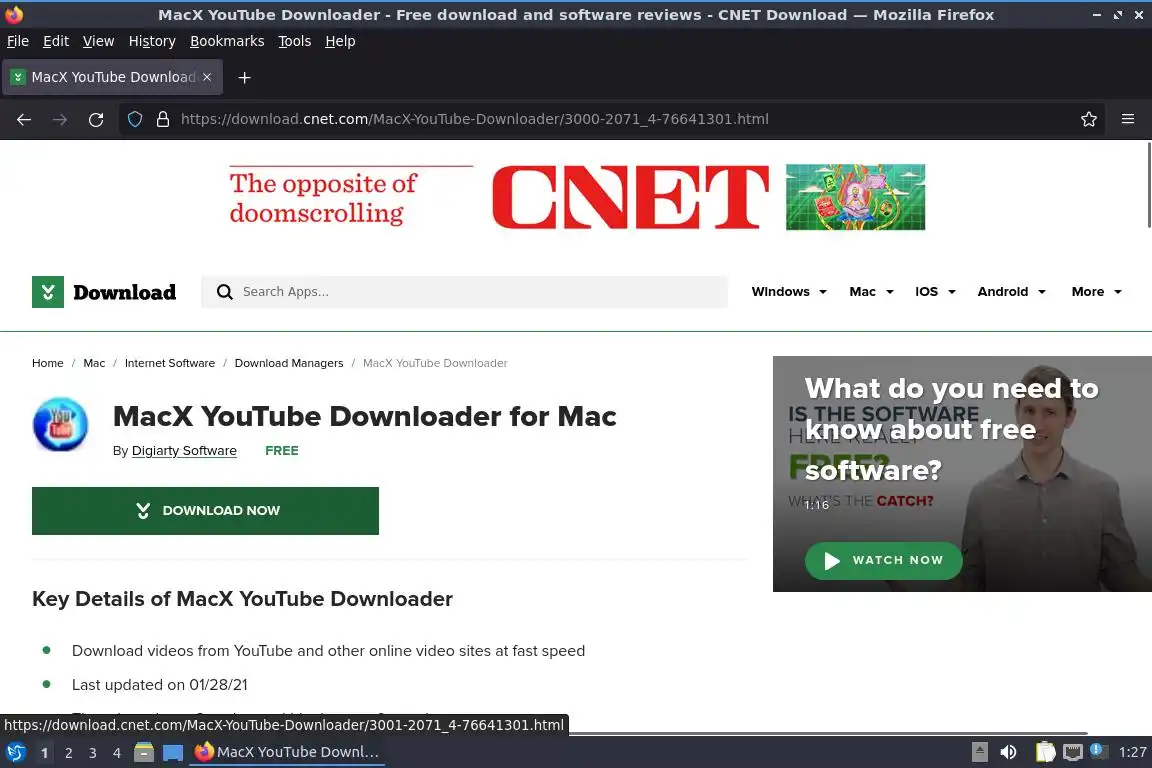The width and height of the screenshot is (1152, 768).
Task: Switch to virtual desktop 2
Action: point(68,753)
